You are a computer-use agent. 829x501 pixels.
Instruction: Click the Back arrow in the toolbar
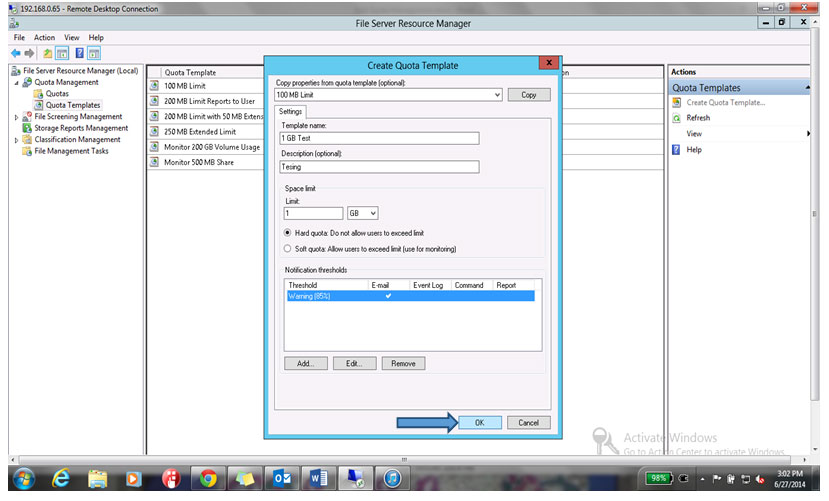click(16, 53)
